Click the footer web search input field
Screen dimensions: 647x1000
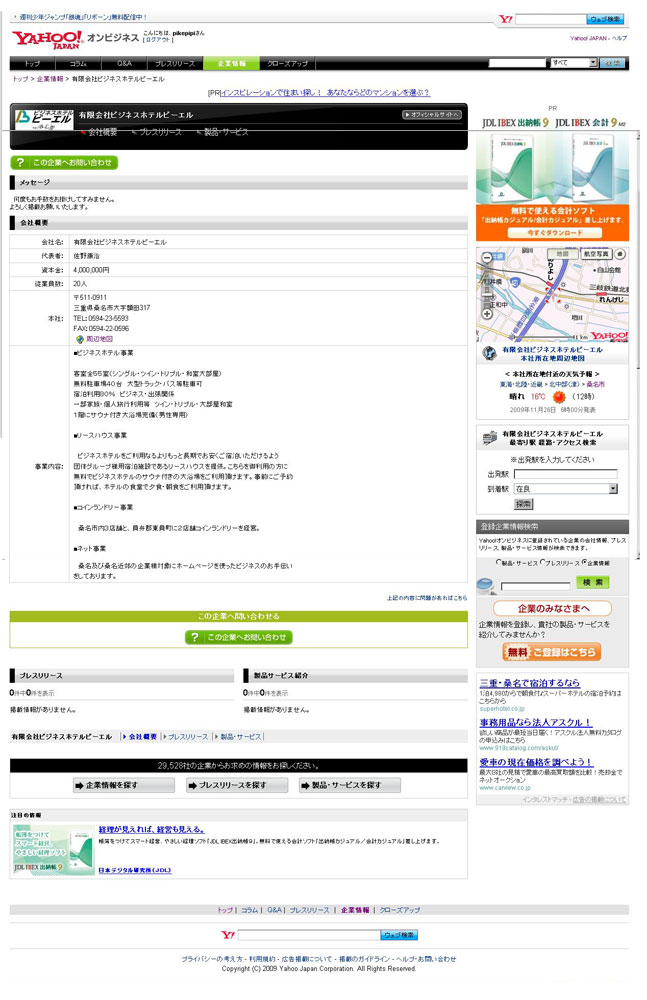point(308,935)
